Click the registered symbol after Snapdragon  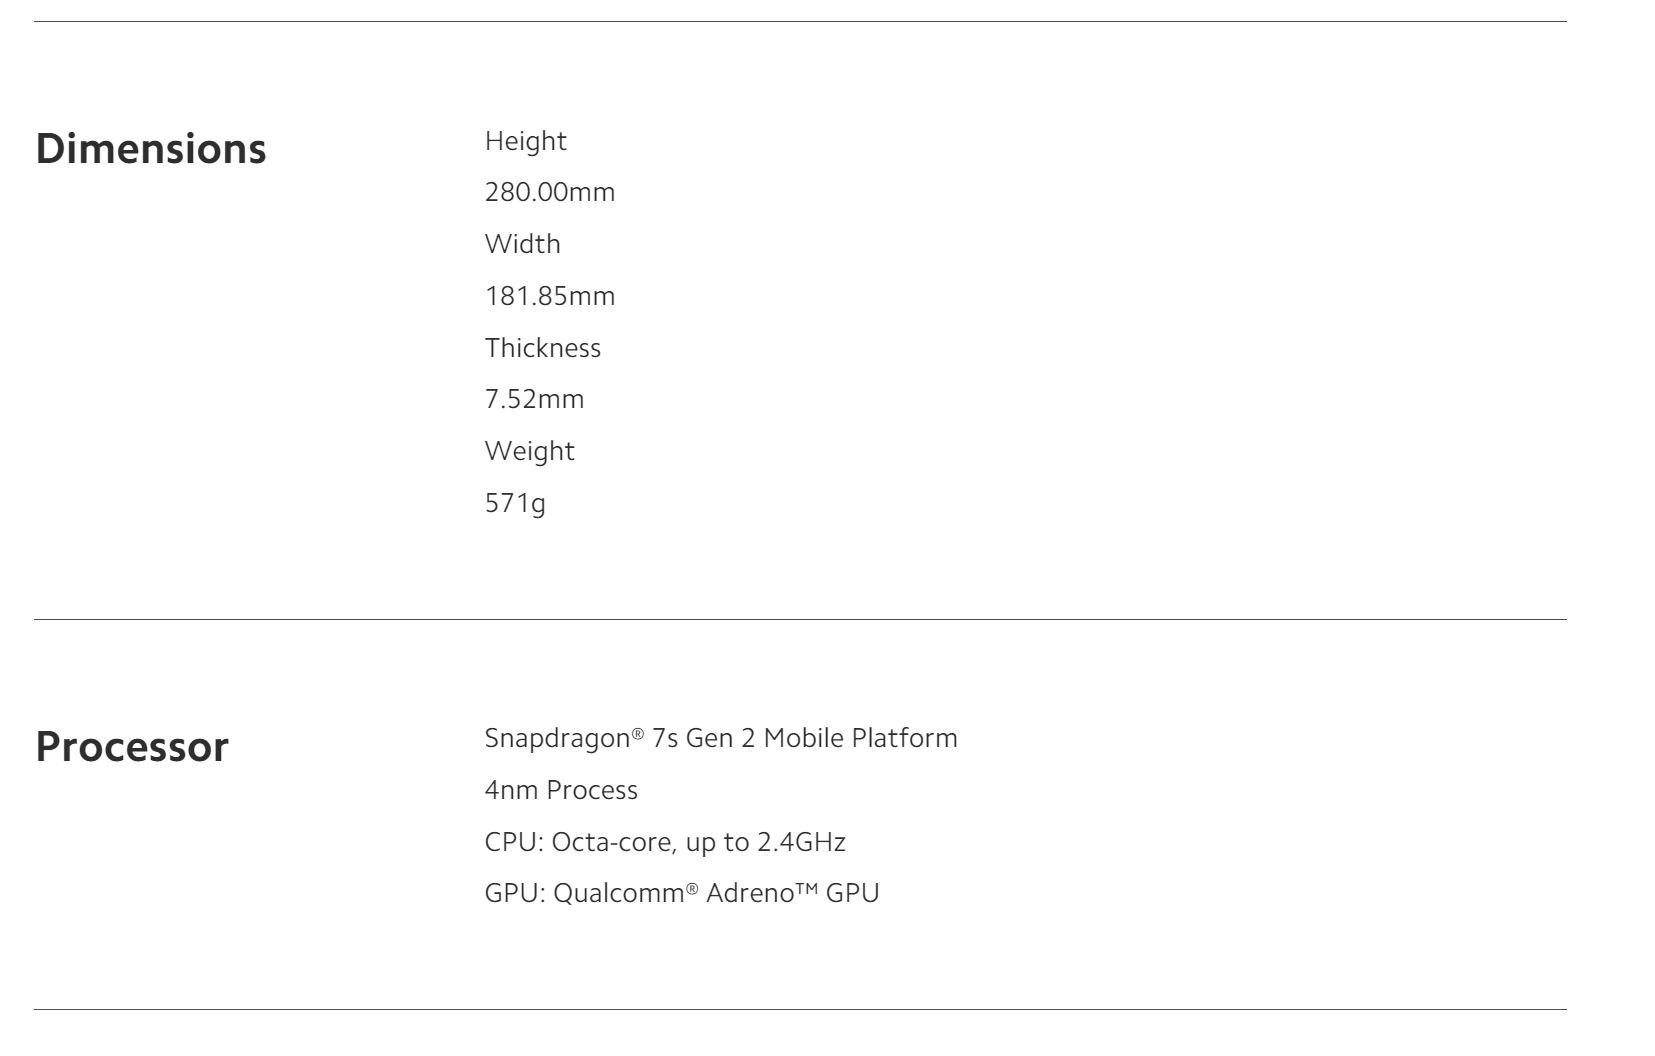coord(638,734)
